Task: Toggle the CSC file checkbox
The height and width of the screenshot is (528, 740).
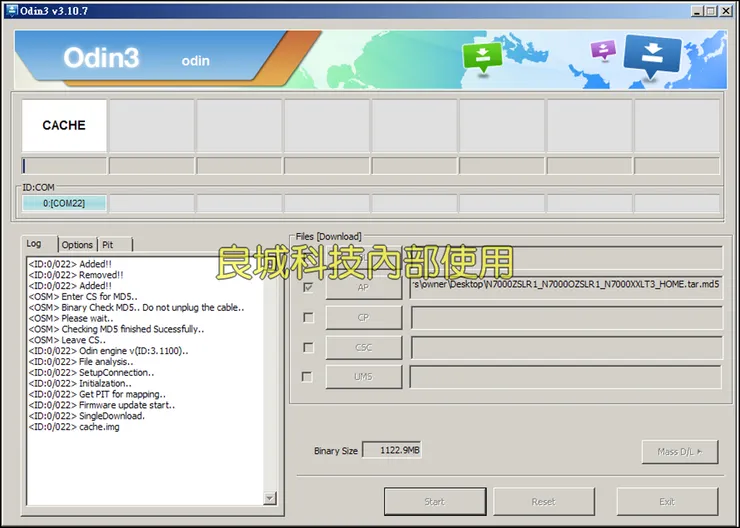Action: 308,348
